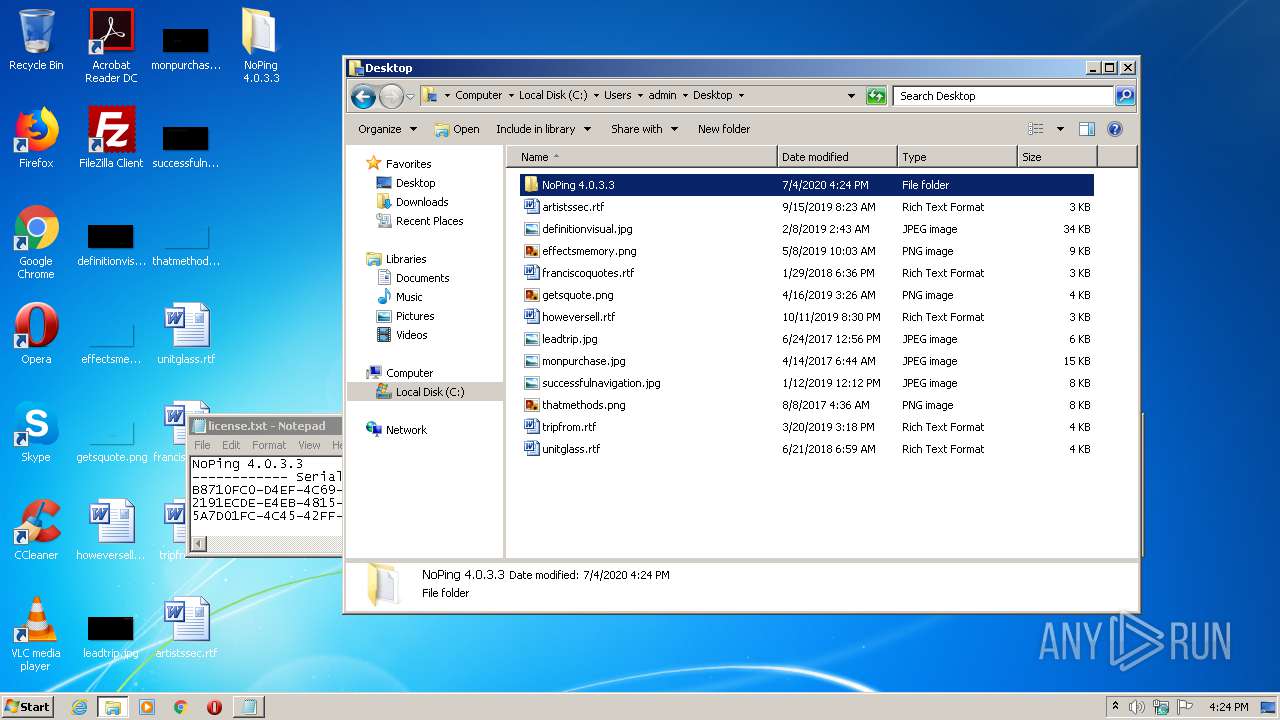Click the Chrome taskbar icon
Screen dimensions: 1280x720
(x=181, y=707)
